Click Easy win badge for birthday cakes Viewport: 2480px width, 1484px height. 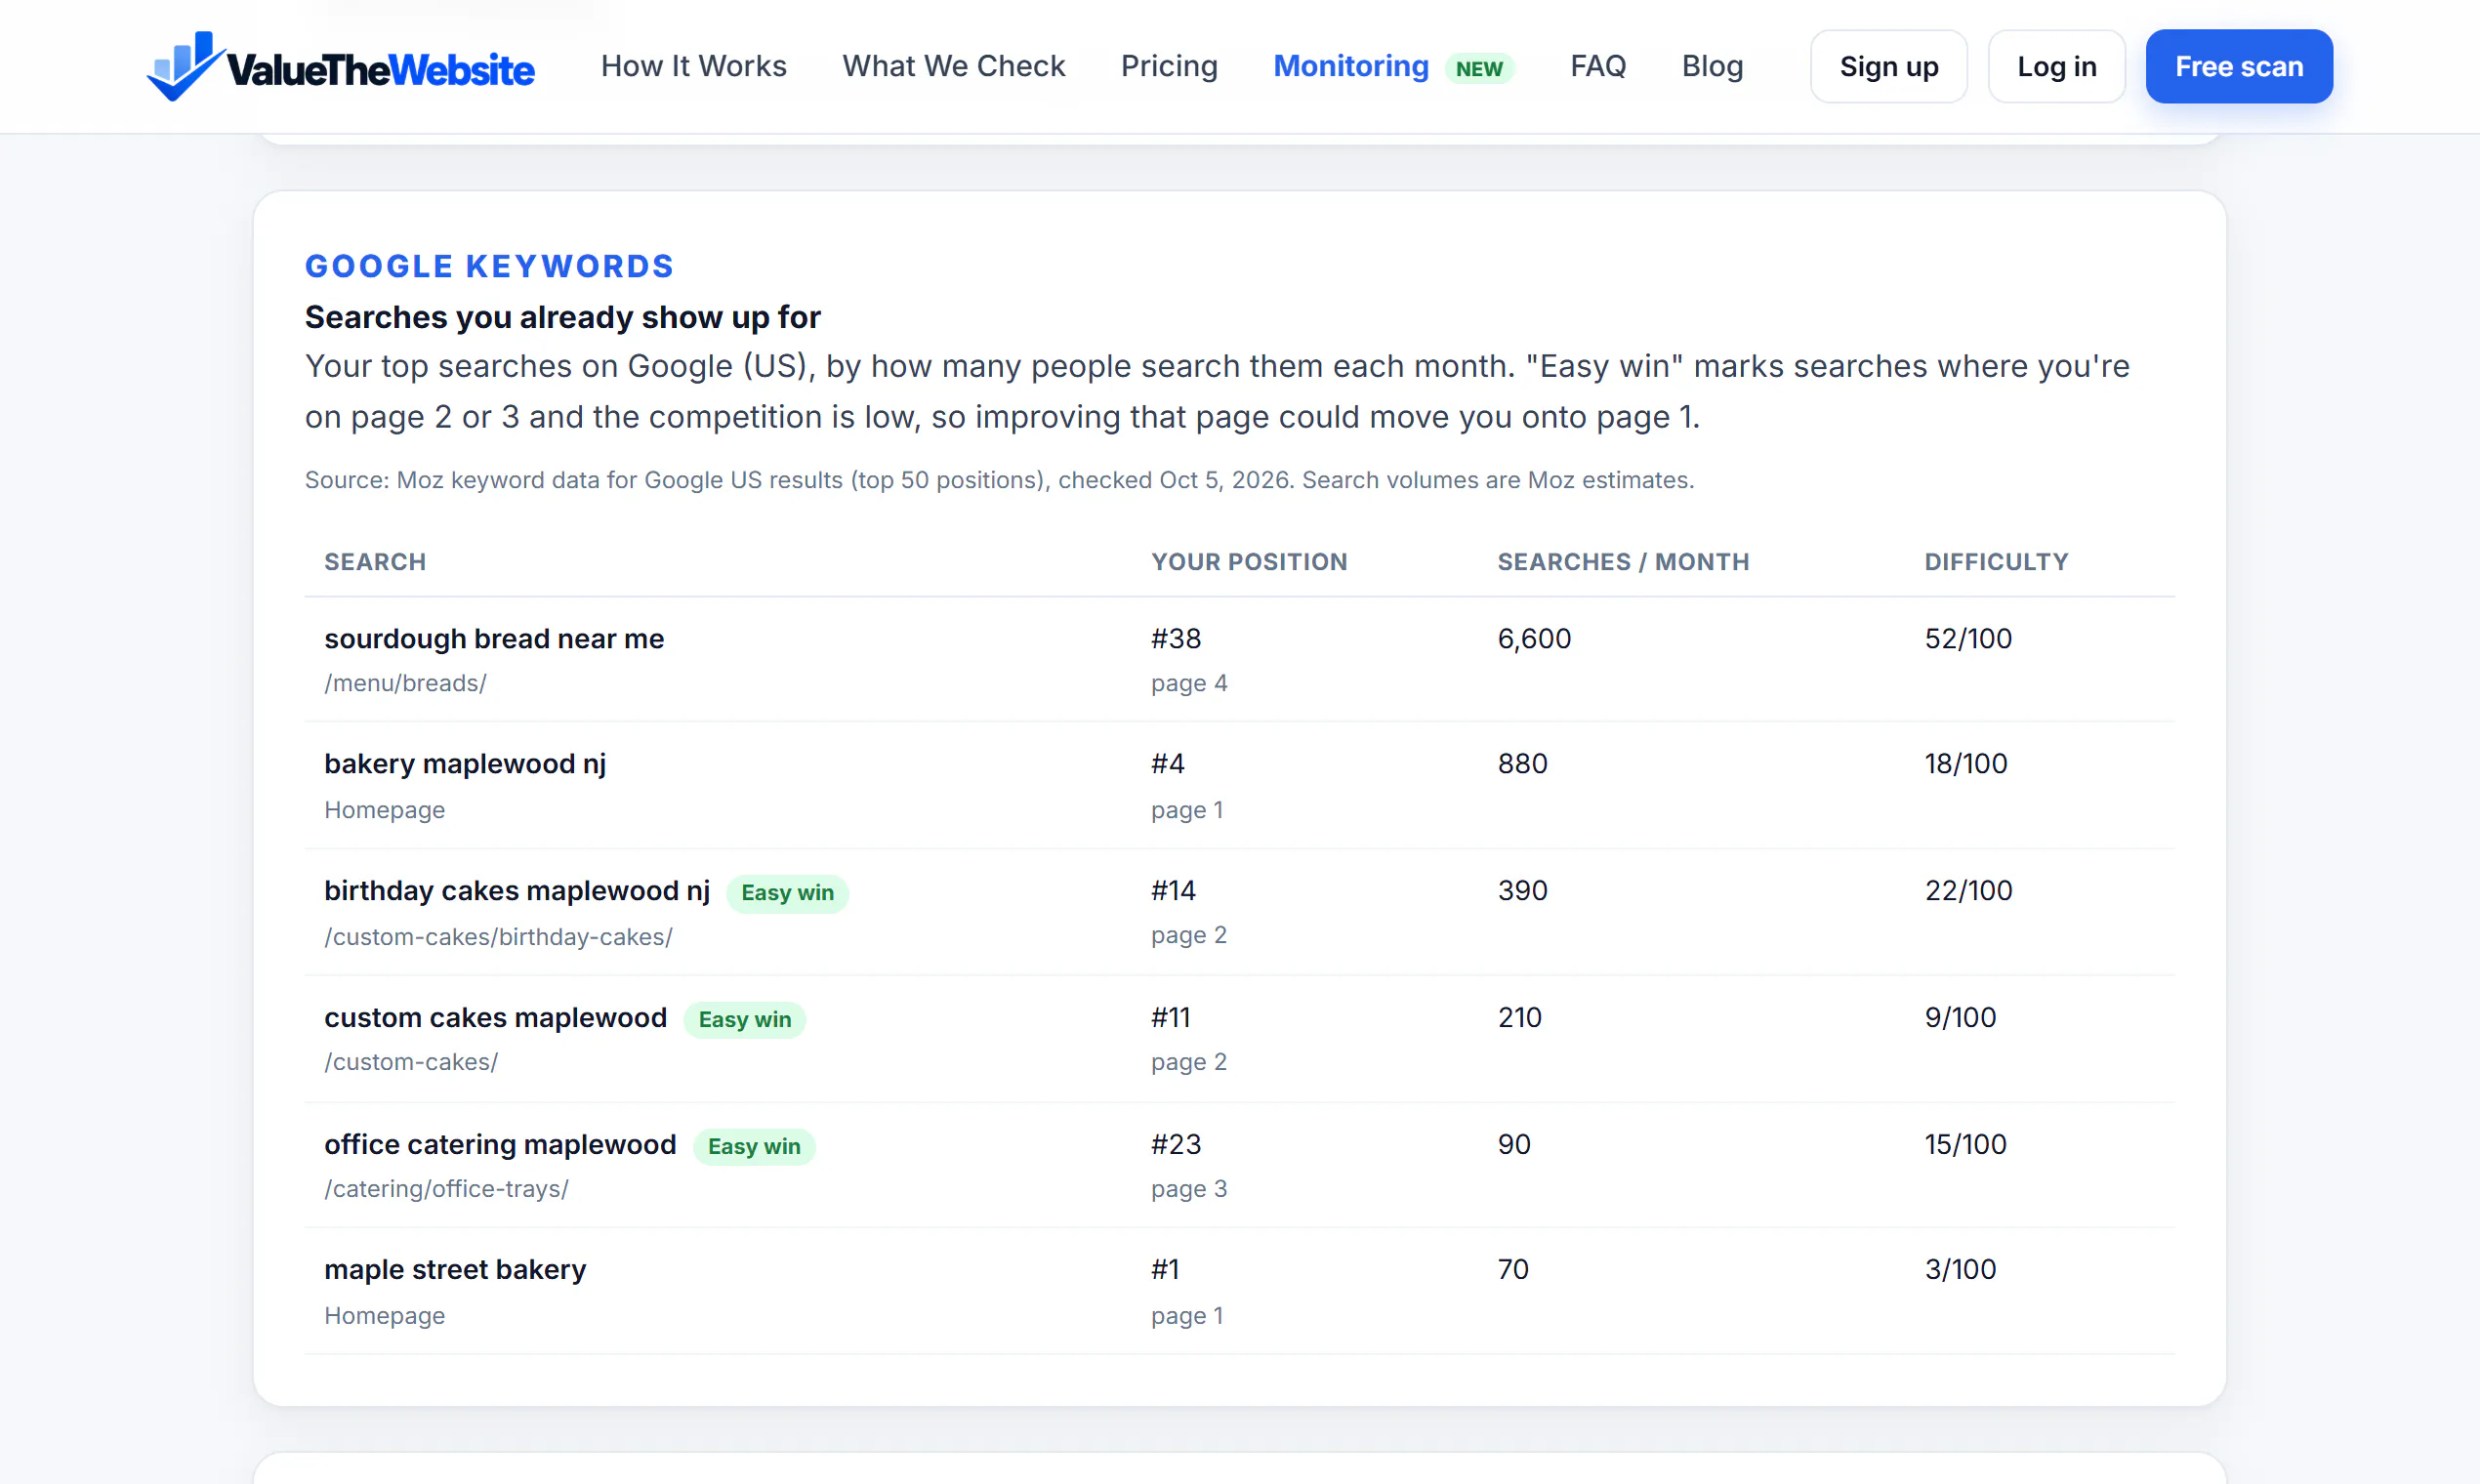point(787,893)
